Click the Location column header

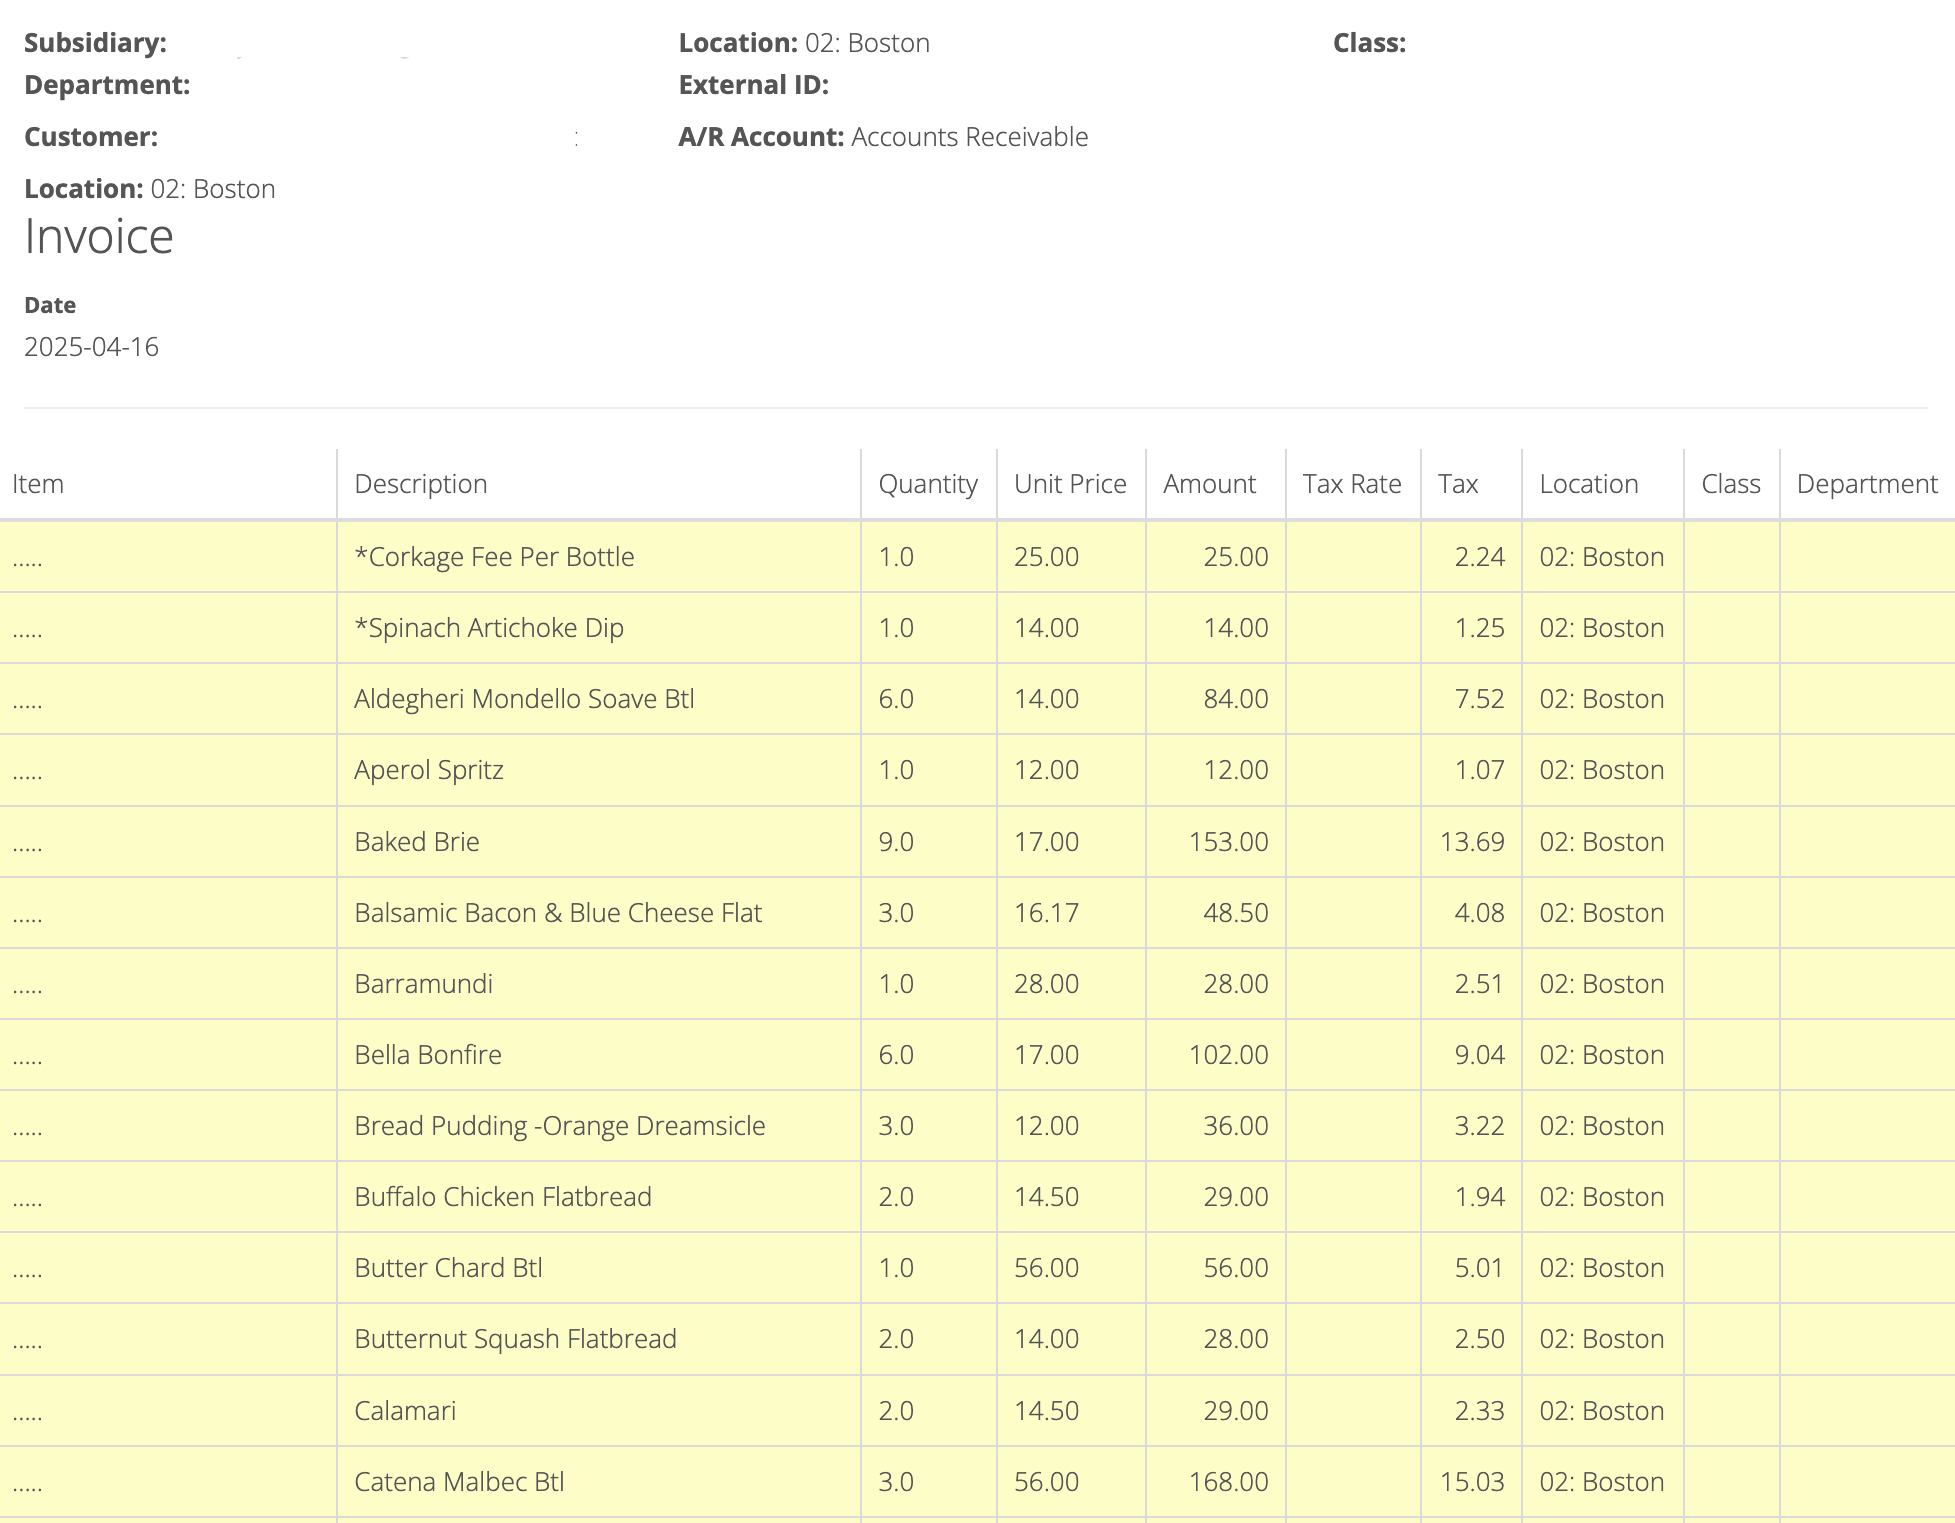1589,484
